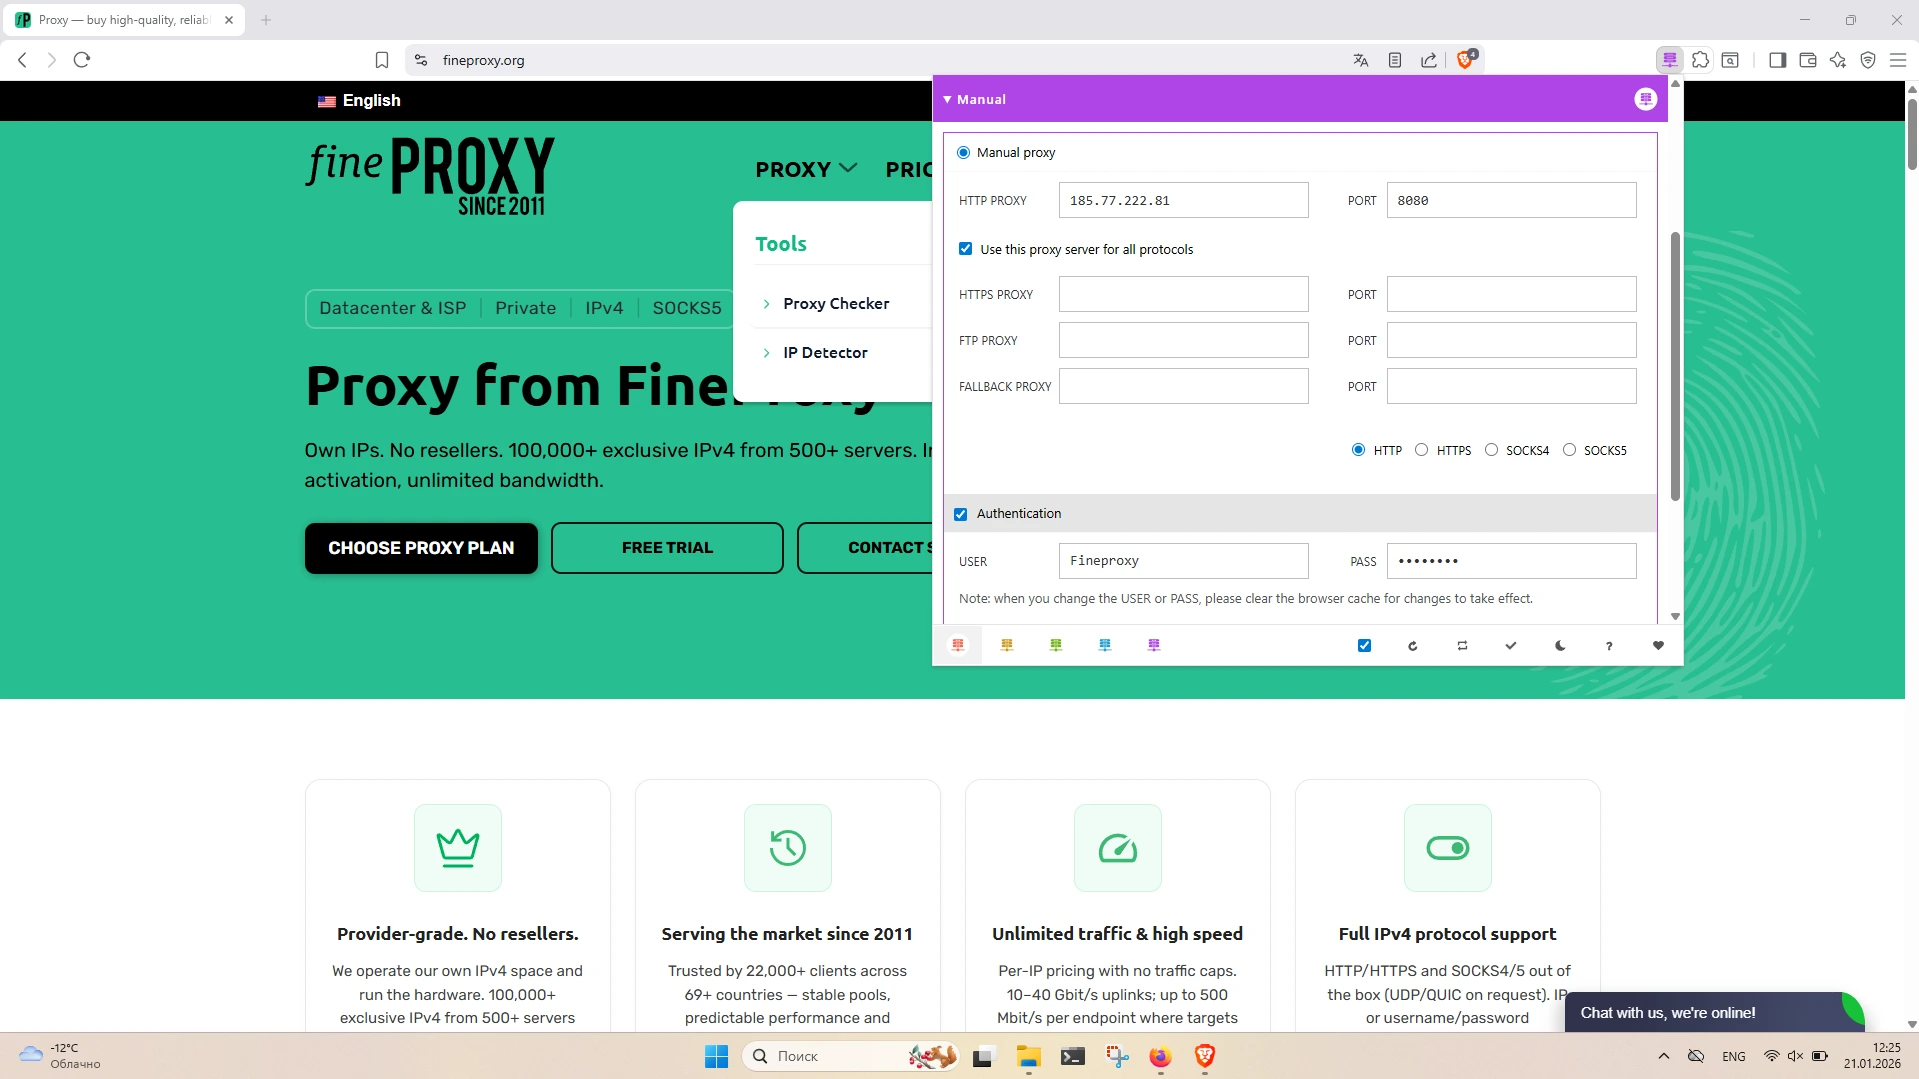Open Brave VPN shield icon
Viewport: 1919px width, 1079px height.
point(1868,60)
